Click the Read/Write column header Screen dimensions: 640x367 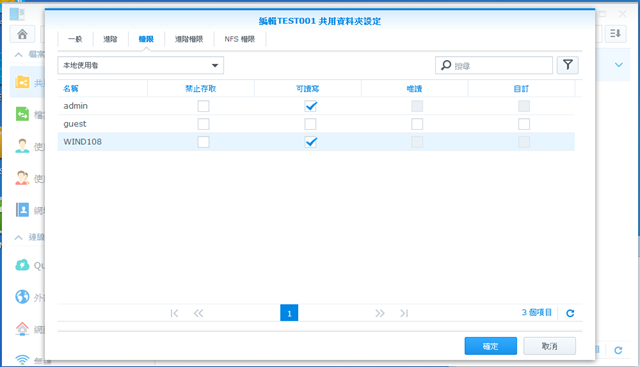pos(308,89)
